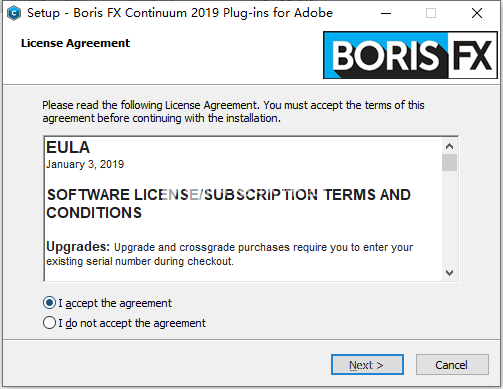Cancel the installation
503x389 pixels.
[452, 365]
